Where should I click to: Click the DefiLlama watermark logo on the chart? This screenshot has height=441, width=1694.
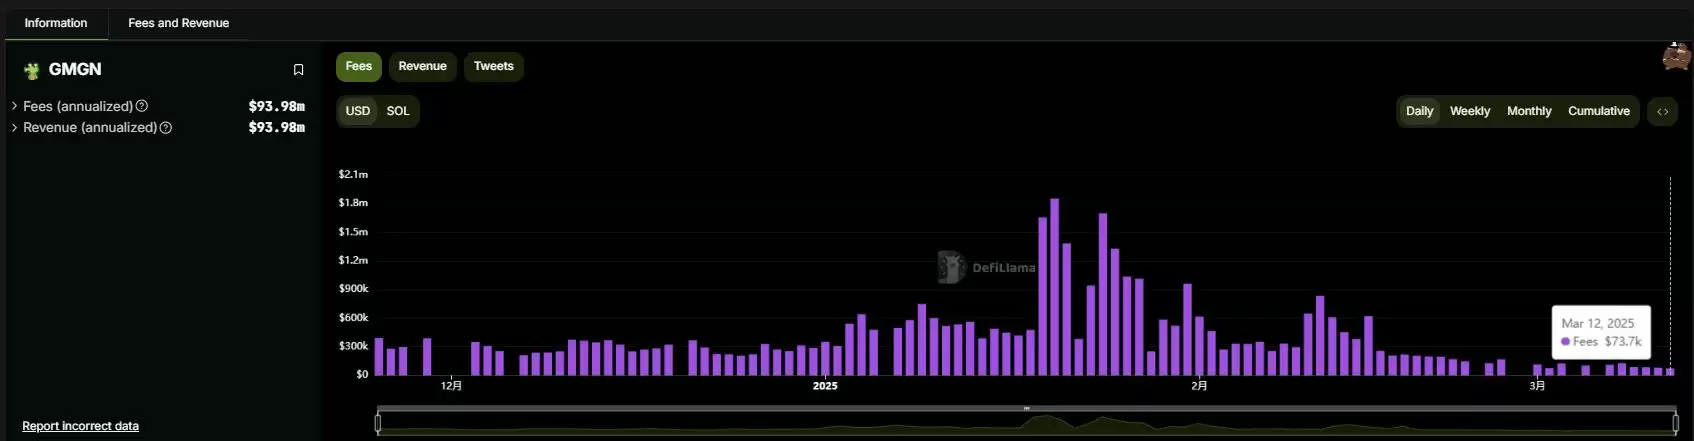tap(951, 267)
